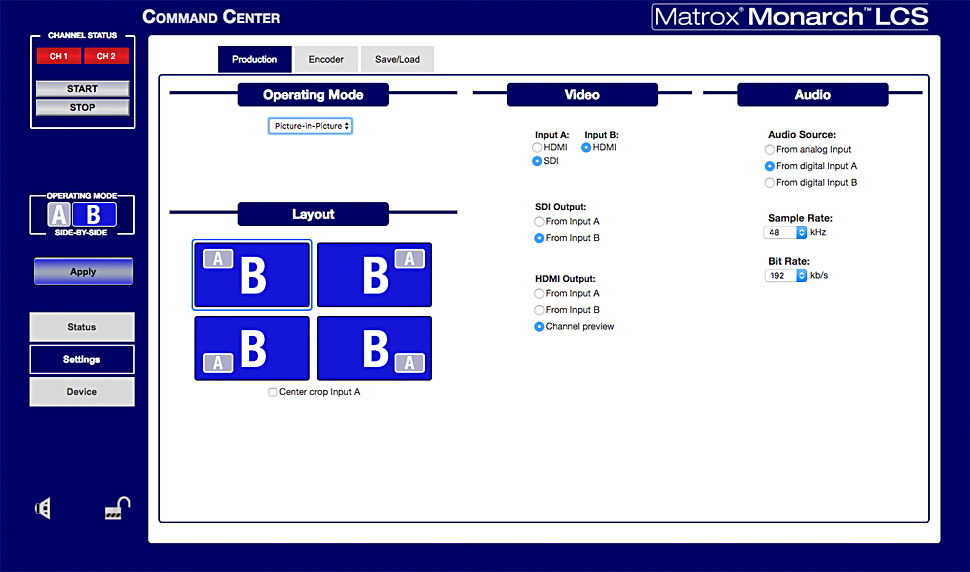
Task: Switch to the Production tab
Action: [x=254, y=59]
